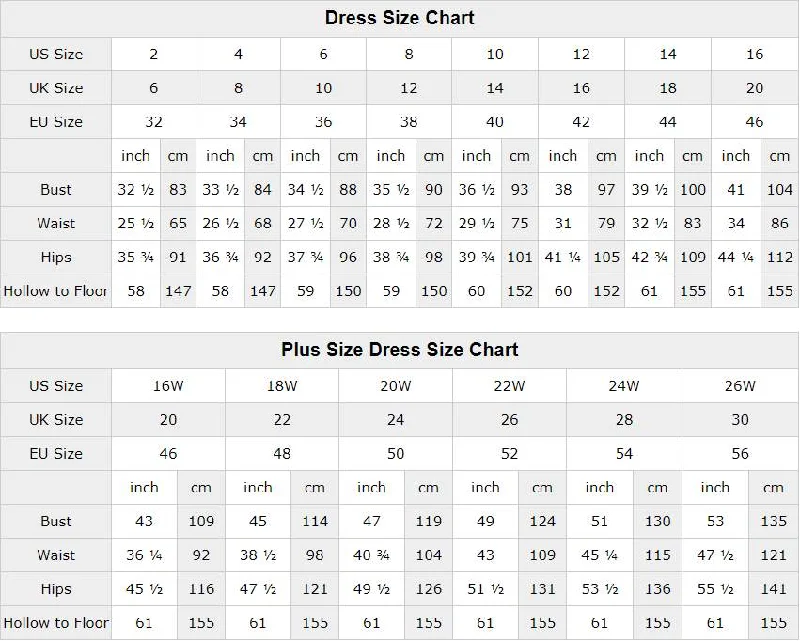
Task: Click the 18W US size cell
Action: point(282,386)
